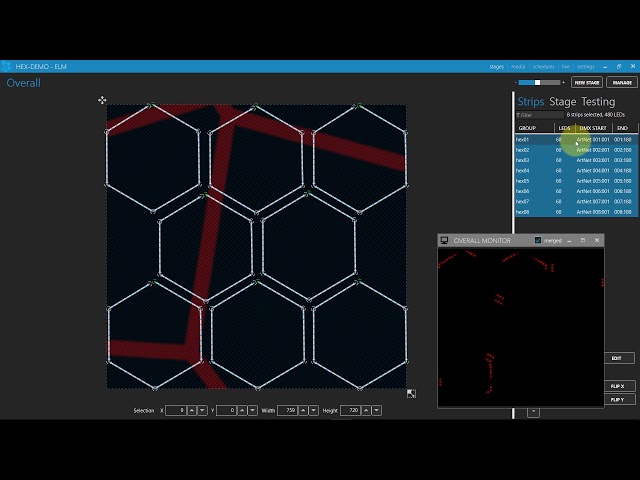Click the move handle icon above the stage
The width and height of the screenshot is (640, 480).
102,100
